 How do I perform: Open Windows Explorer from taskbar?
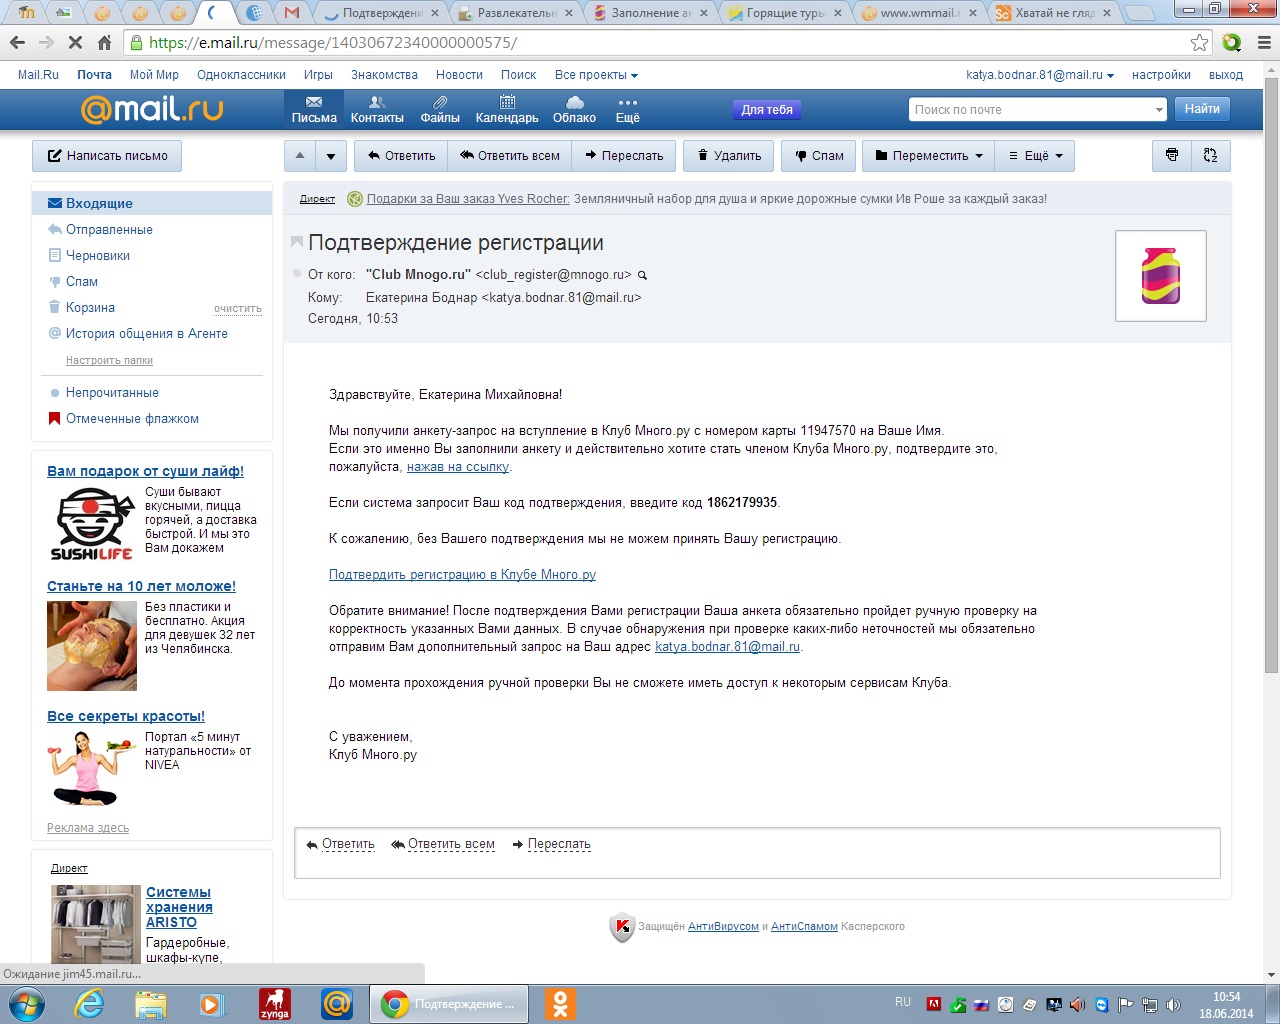tap(151, 1004)
